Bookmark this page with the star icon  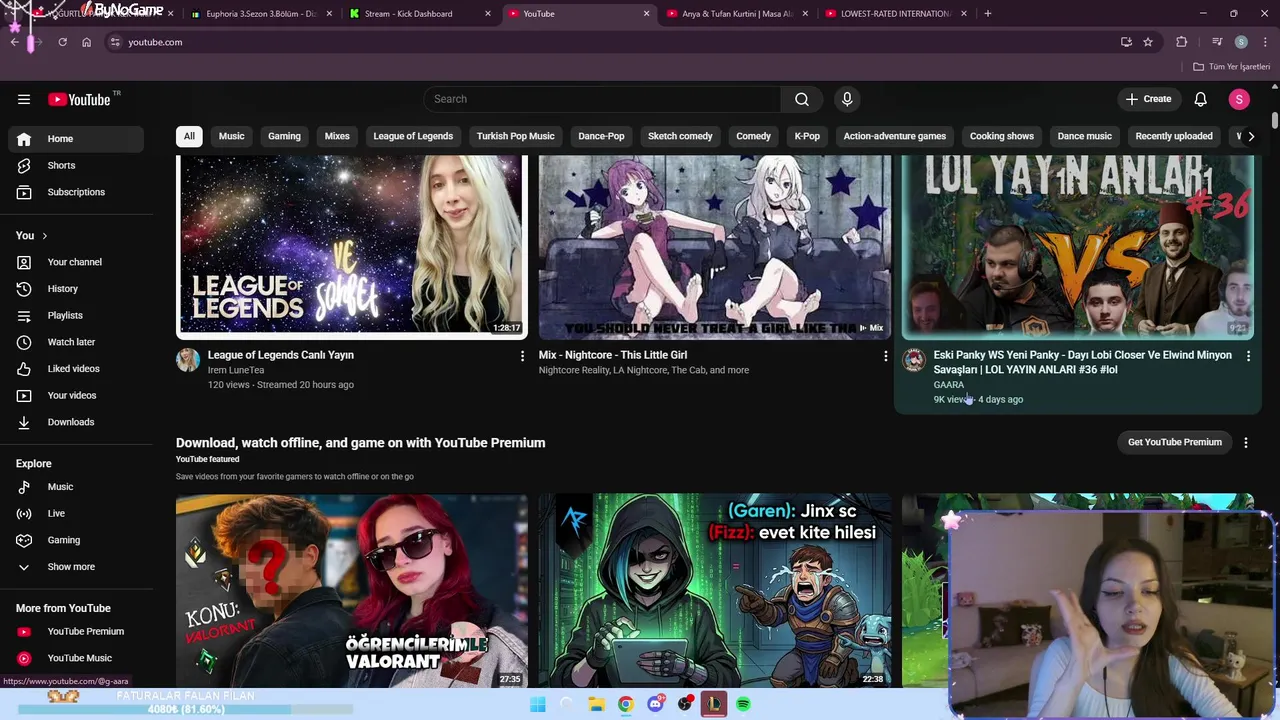[x=1148, y=42]
